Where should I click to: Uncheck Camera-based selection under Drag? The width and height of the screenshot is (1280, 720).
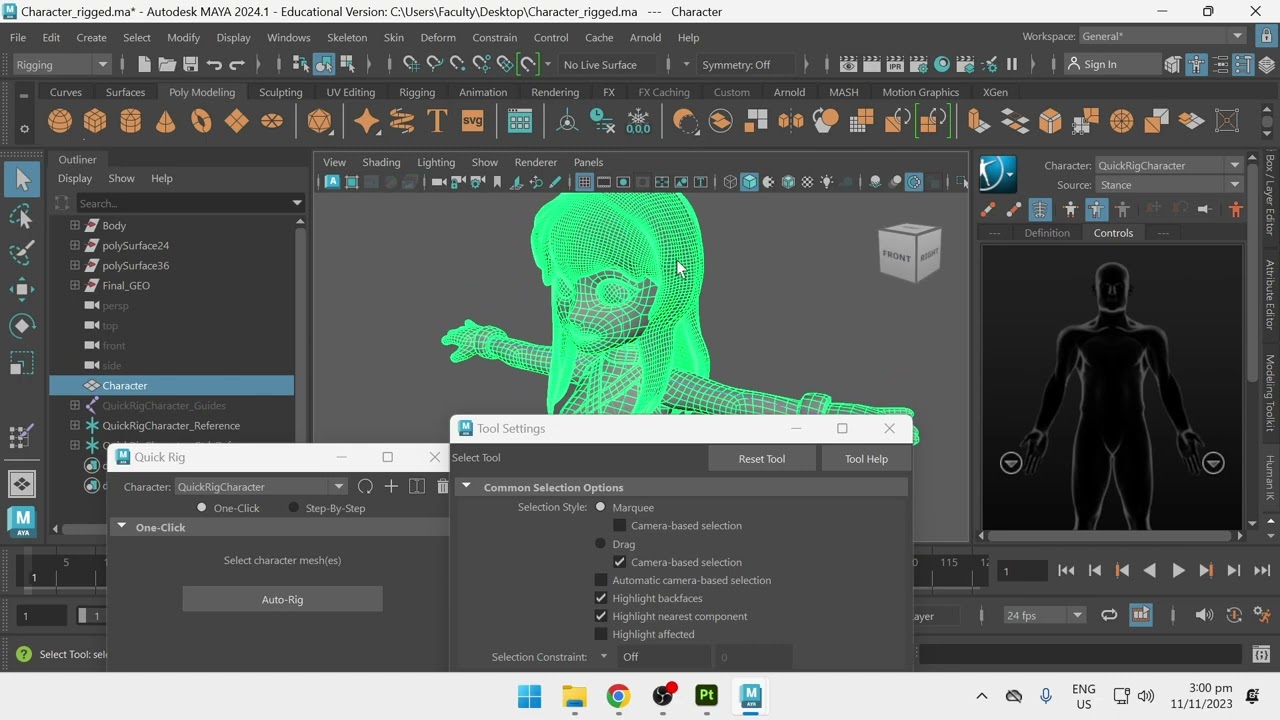coord(620,562)
